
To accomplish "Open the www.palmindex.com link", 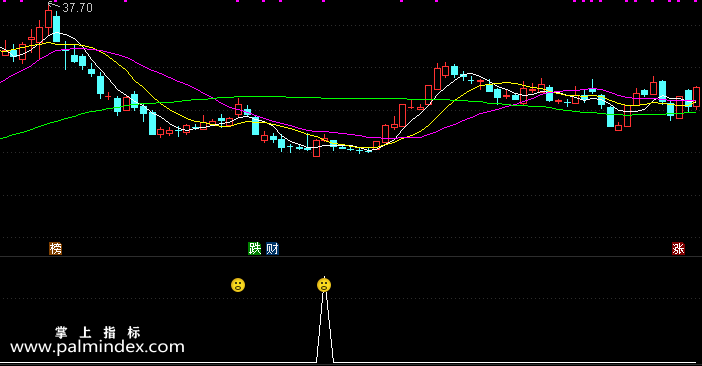I will click(x=97, y=347).
